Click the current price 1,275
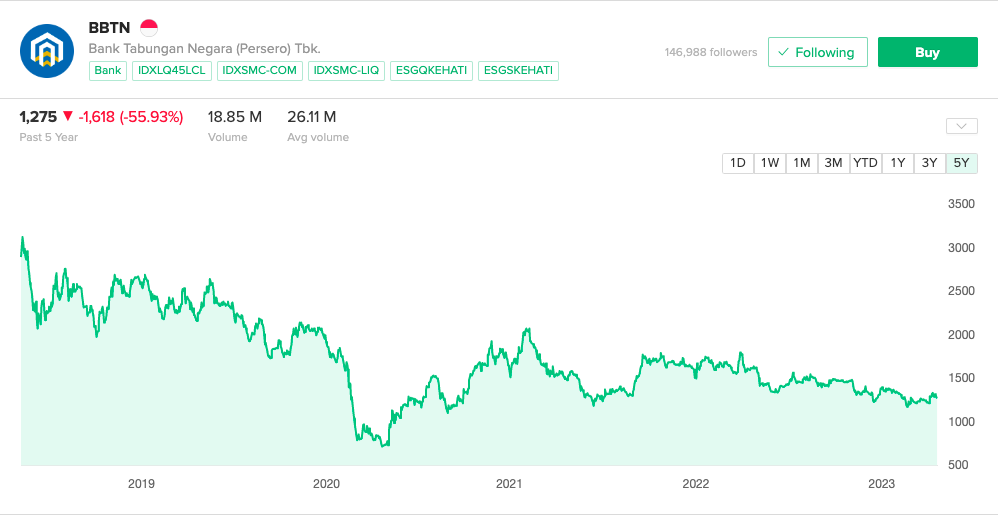 click(x=38, y=116)
